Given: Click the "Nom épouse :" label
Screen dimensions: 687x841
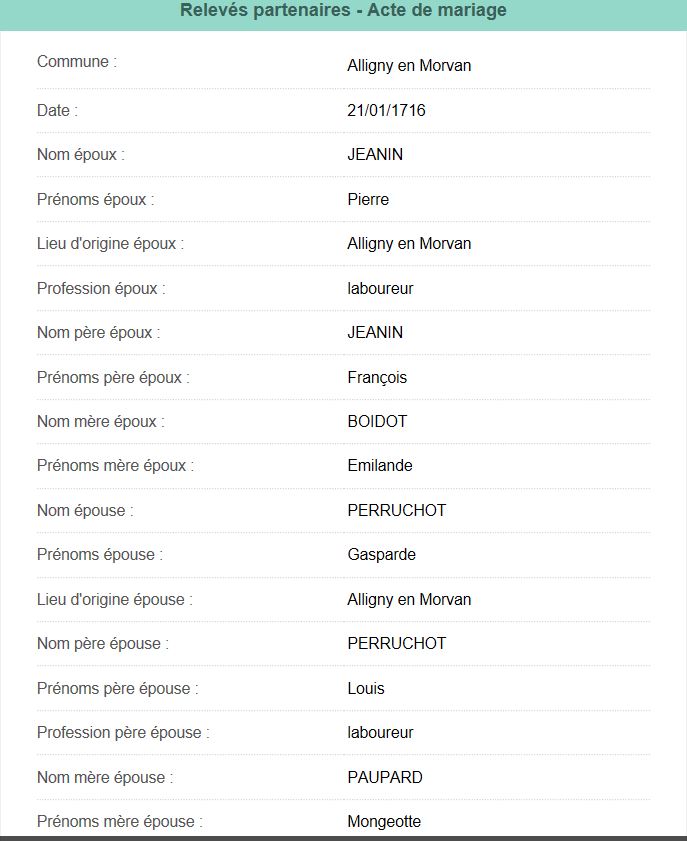Looking at the screenshot, I should point(85,511).
